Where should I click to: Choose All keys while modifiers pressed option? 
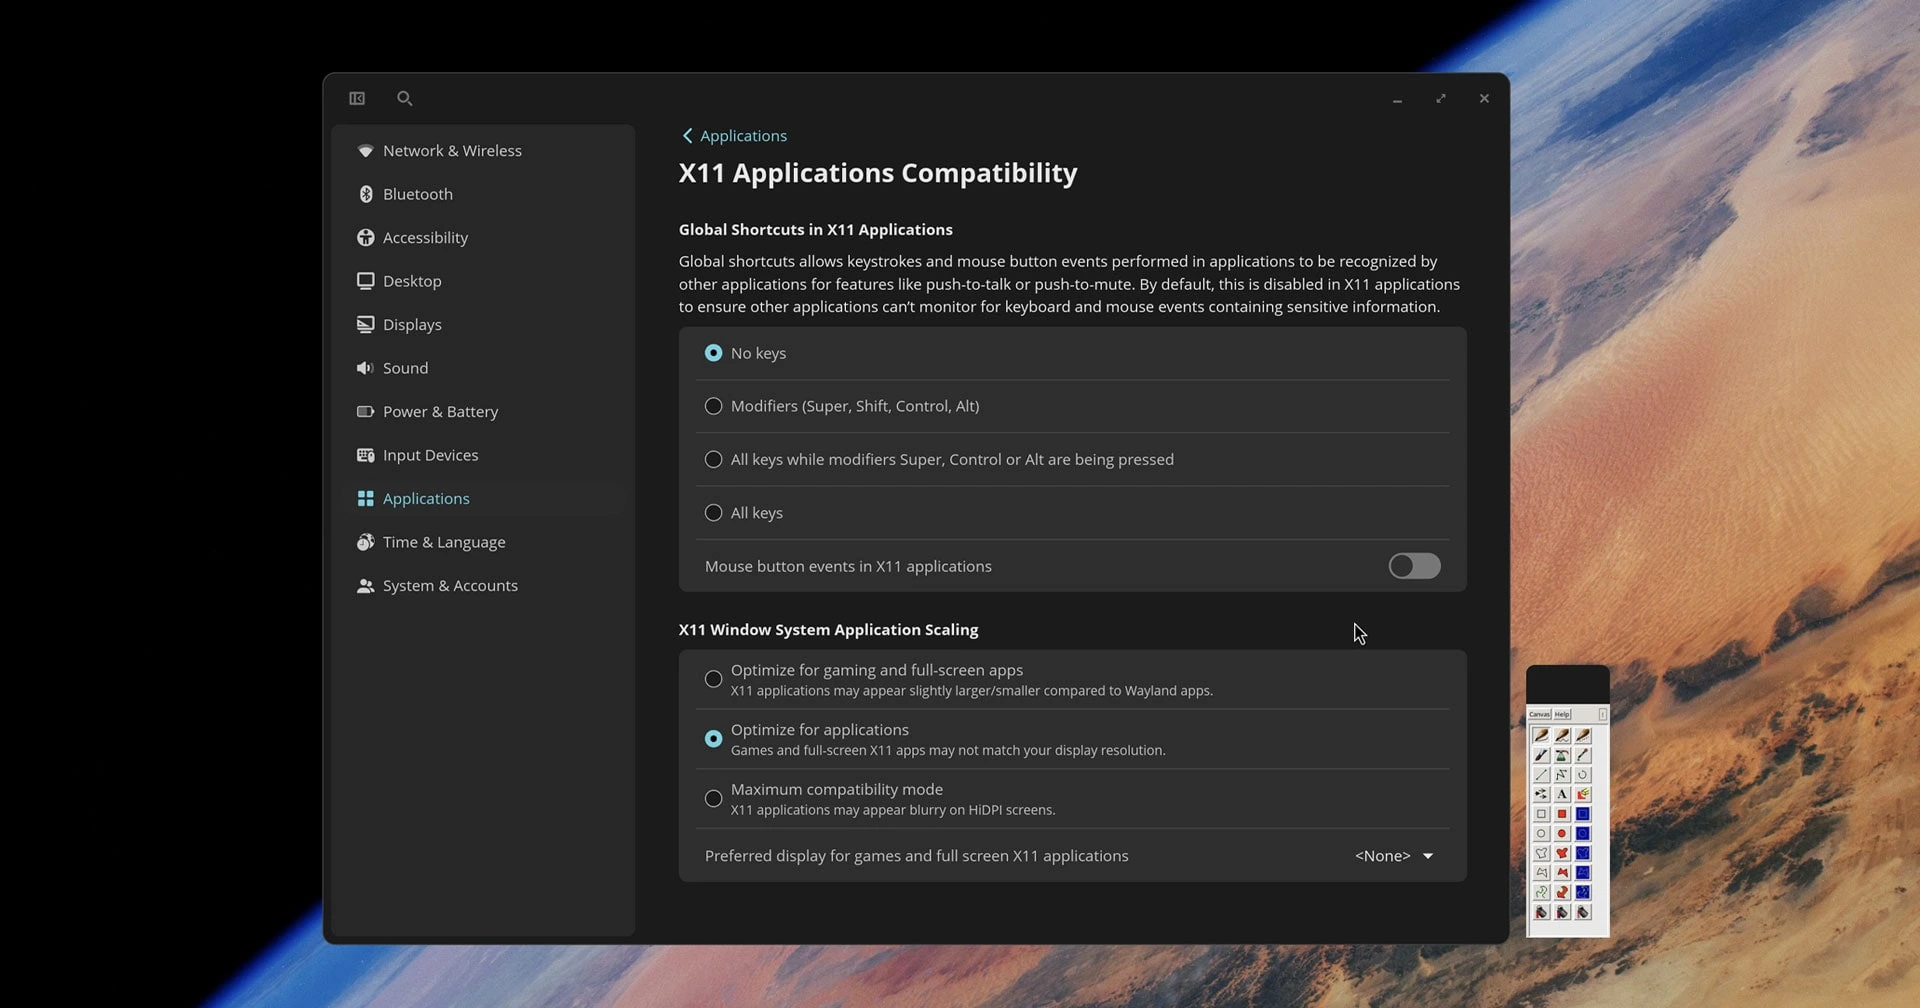click(x=1072, y=459)
